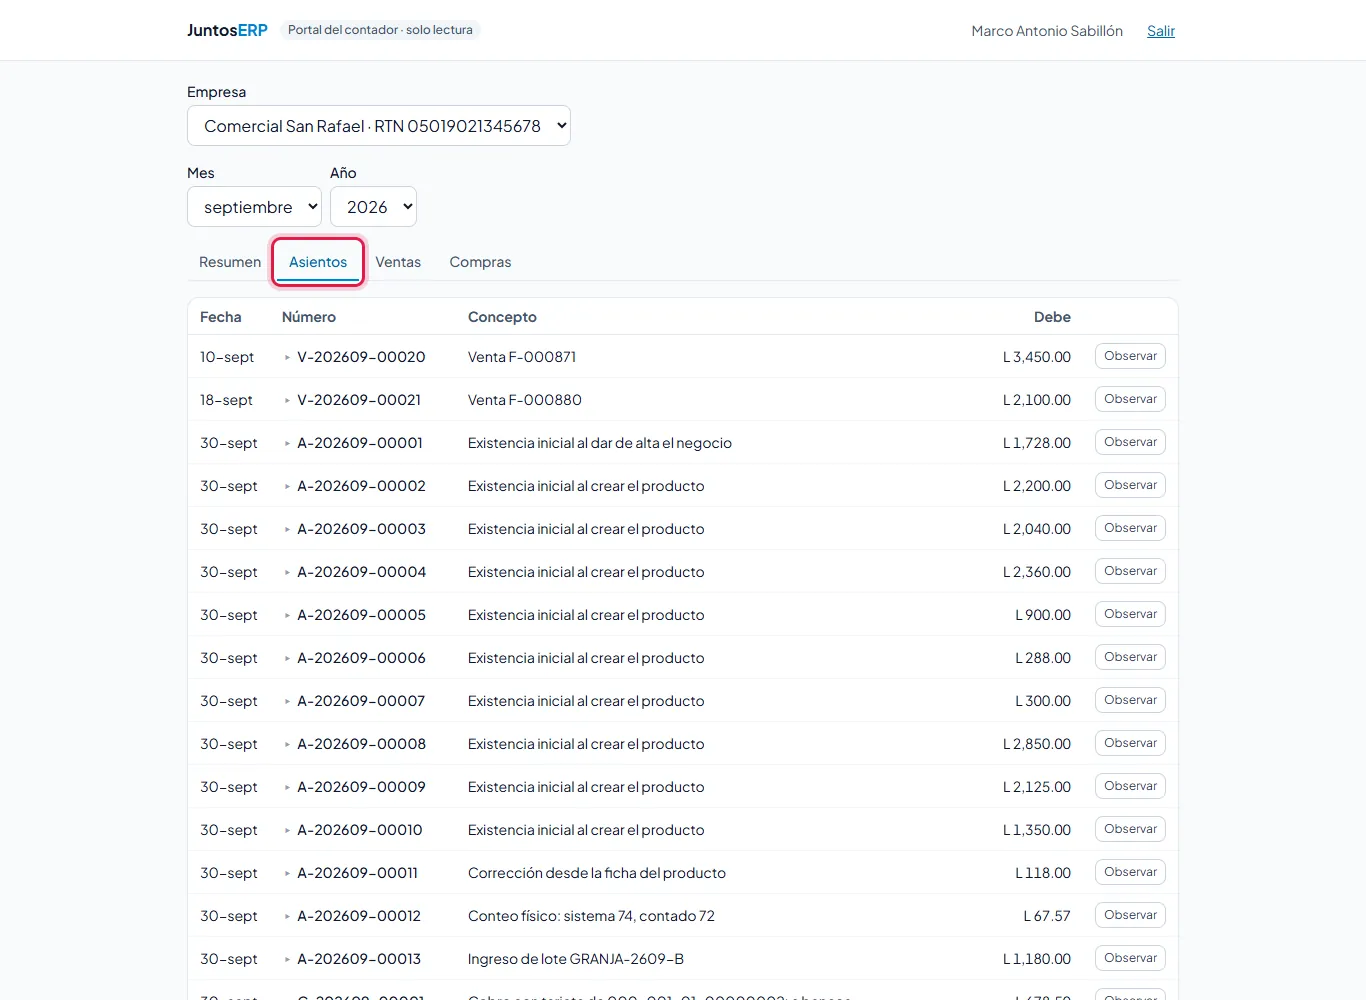
Task: Expand entry V-202609-00021 triangle
Action: point(287,400)
